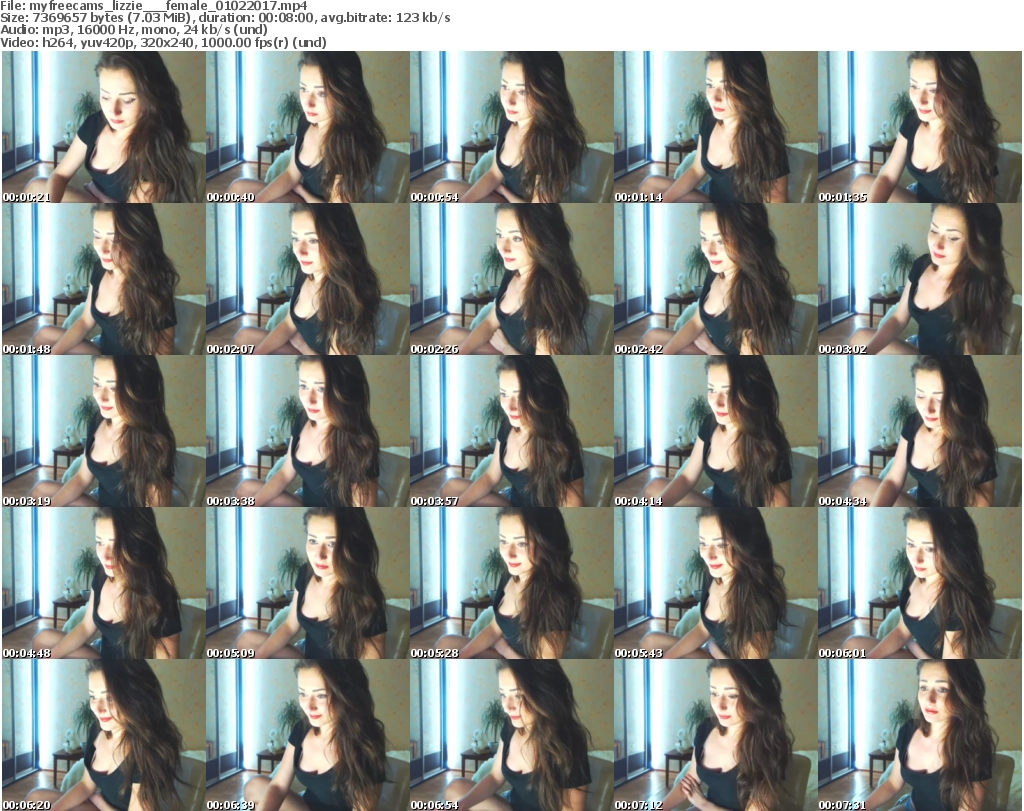Choose the frame stamped 00:07:12
Screen dimensions: 1024x811
[x=715, y=735]
